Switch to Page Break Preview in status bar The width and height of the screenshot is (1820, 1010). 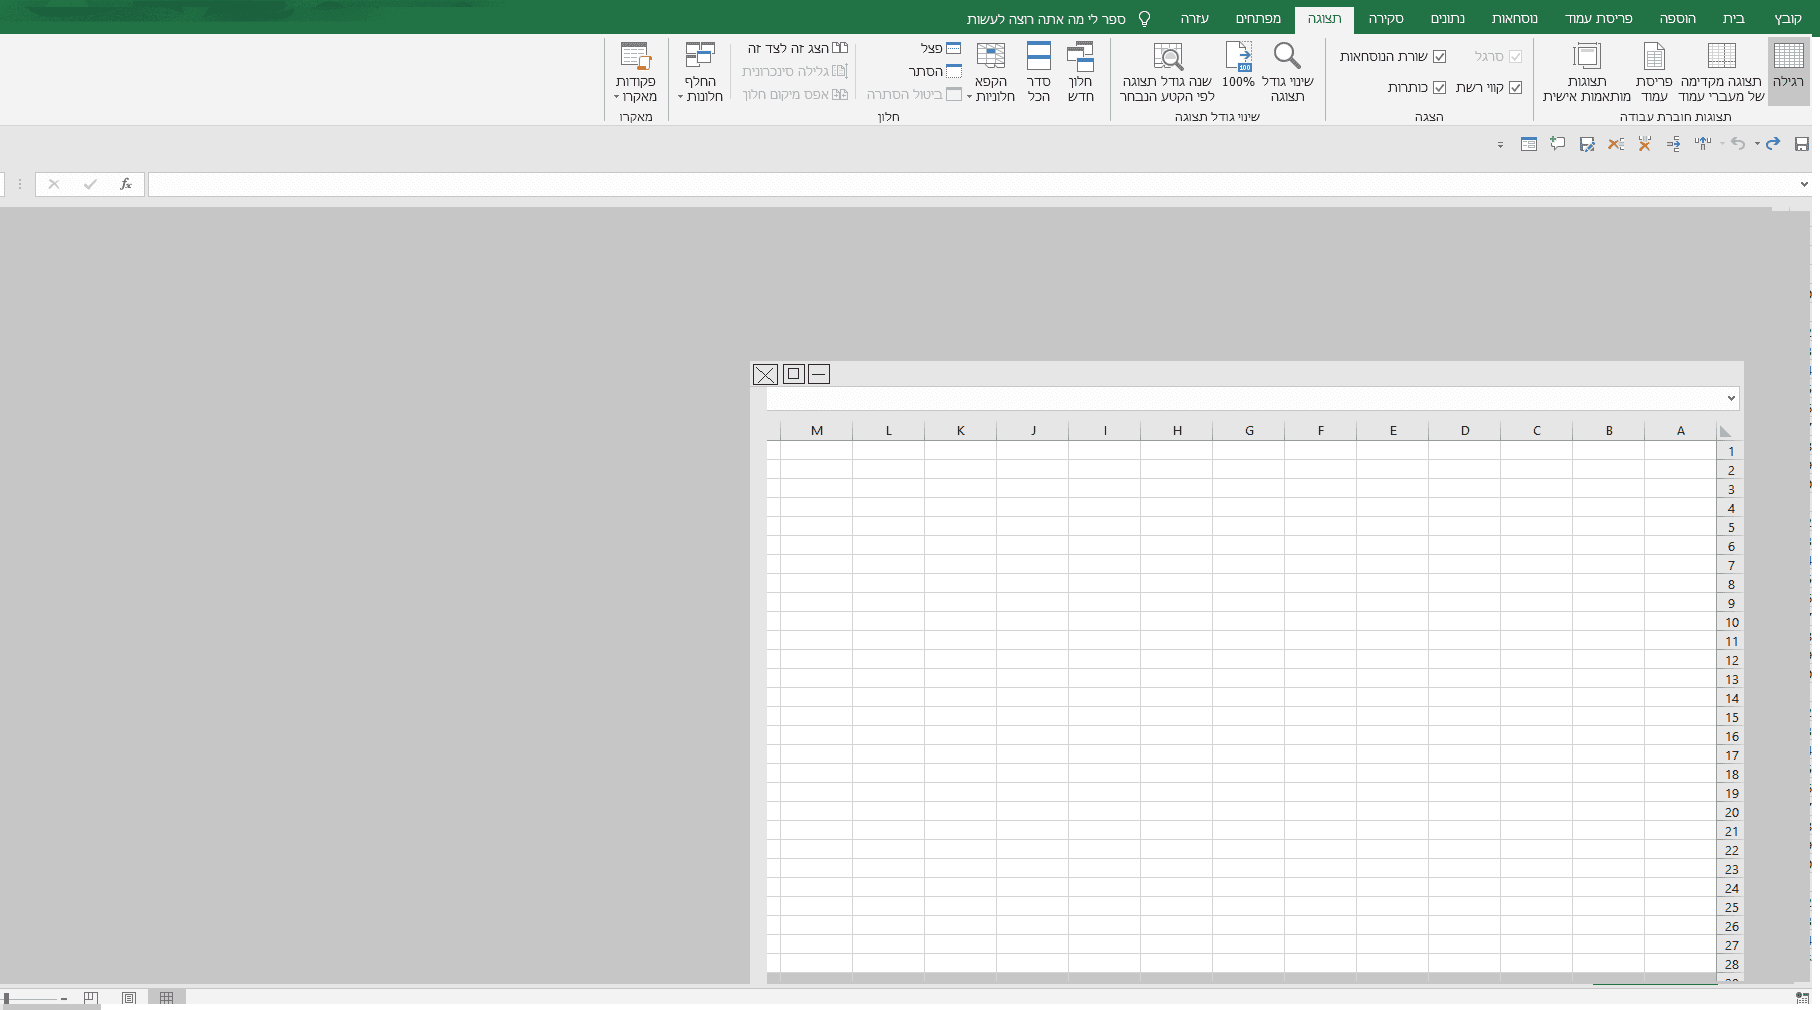pos(91,997)
